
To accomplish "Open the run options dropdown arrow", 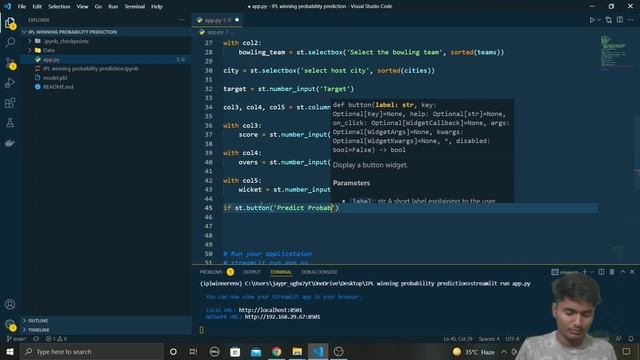I will click(599, 20).
